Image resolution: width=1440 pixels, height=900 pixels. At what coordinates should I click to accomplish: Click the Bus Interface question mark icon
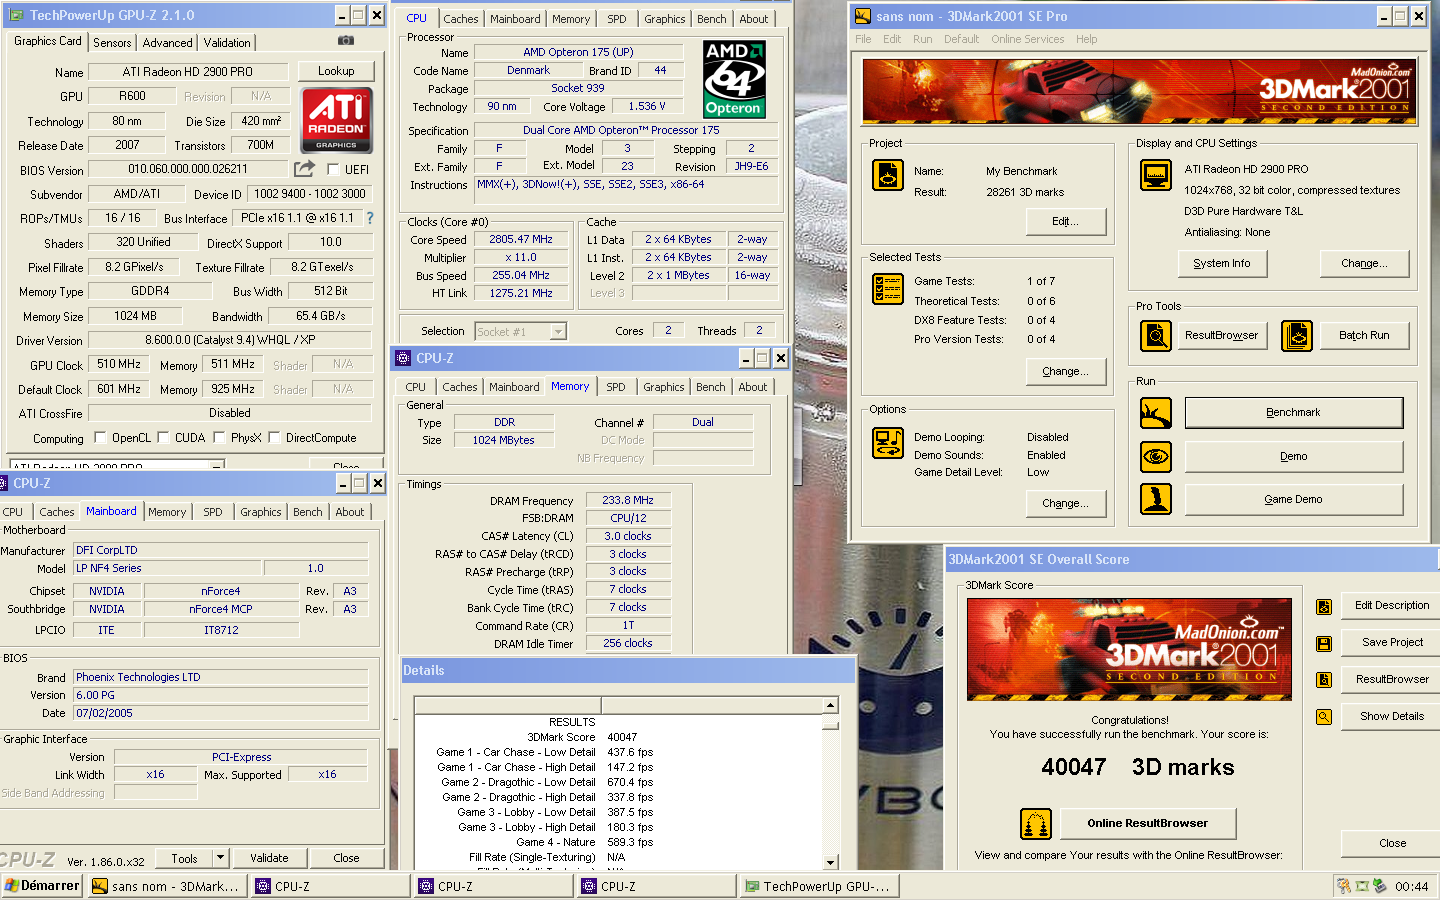coord(370,217)
